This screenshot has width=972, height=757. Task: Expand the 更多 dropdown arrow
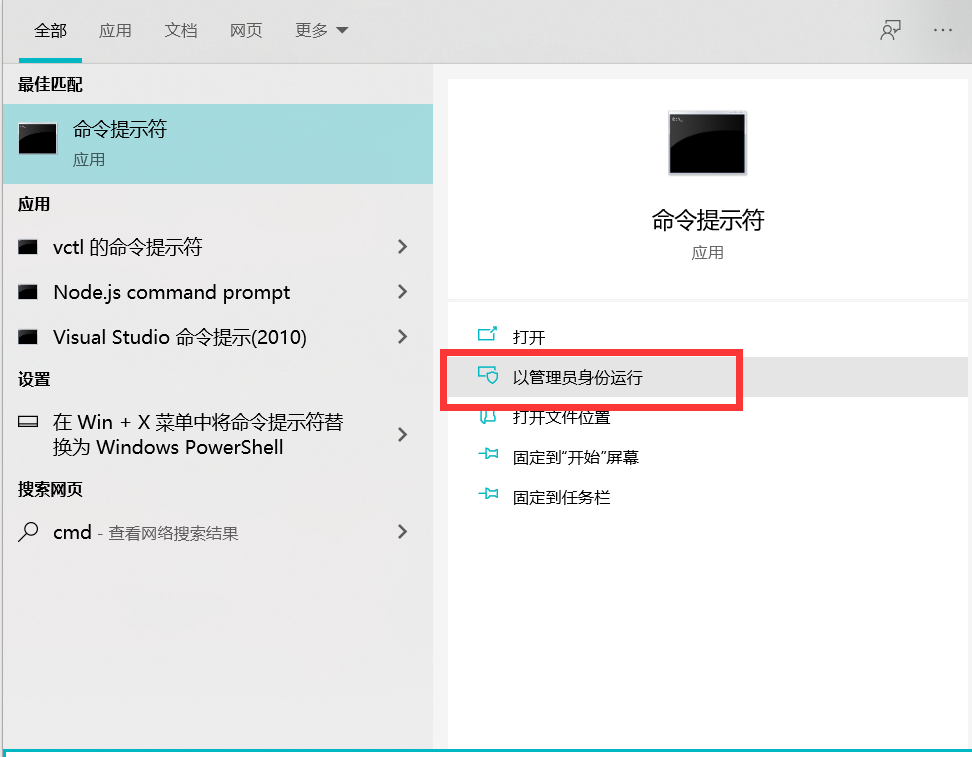340,30
